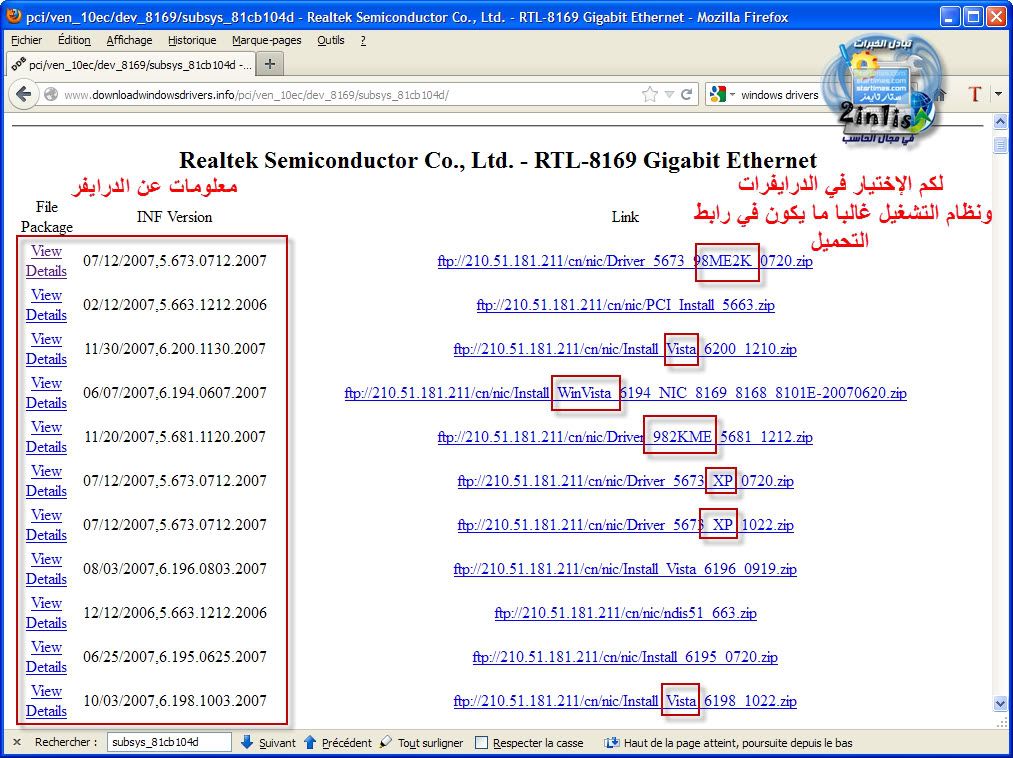Viewport: 1013px width, 758px height.
Task: Minimize the Firefox window
Action: pos(950,17)
